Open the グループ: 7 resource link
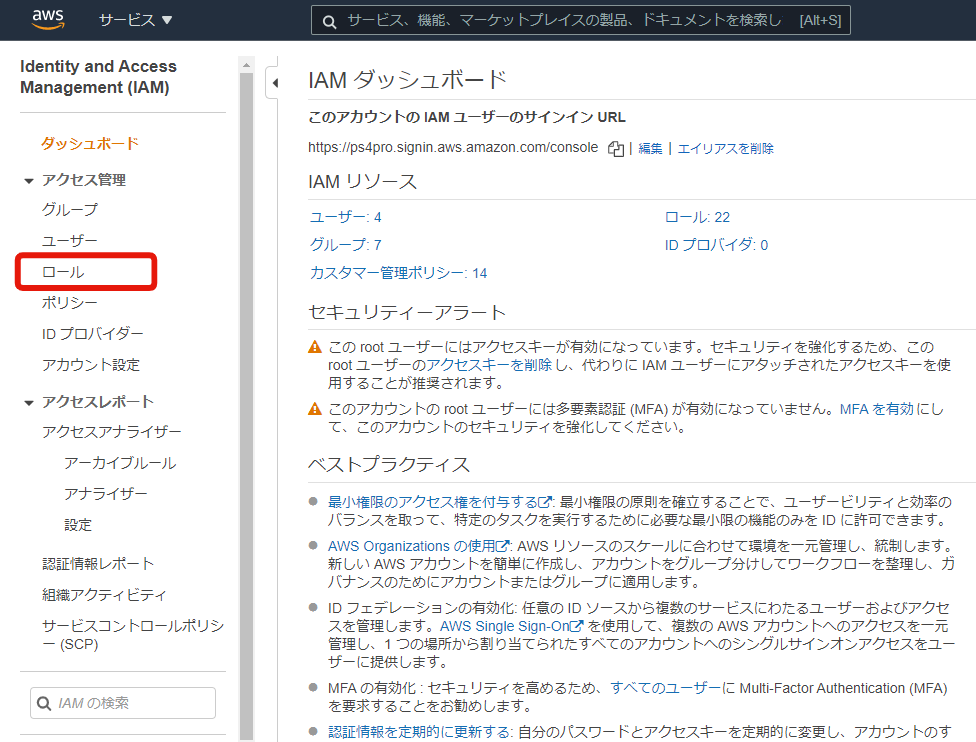Viewport: 976px width, 742px height. (x=345, y=245)
